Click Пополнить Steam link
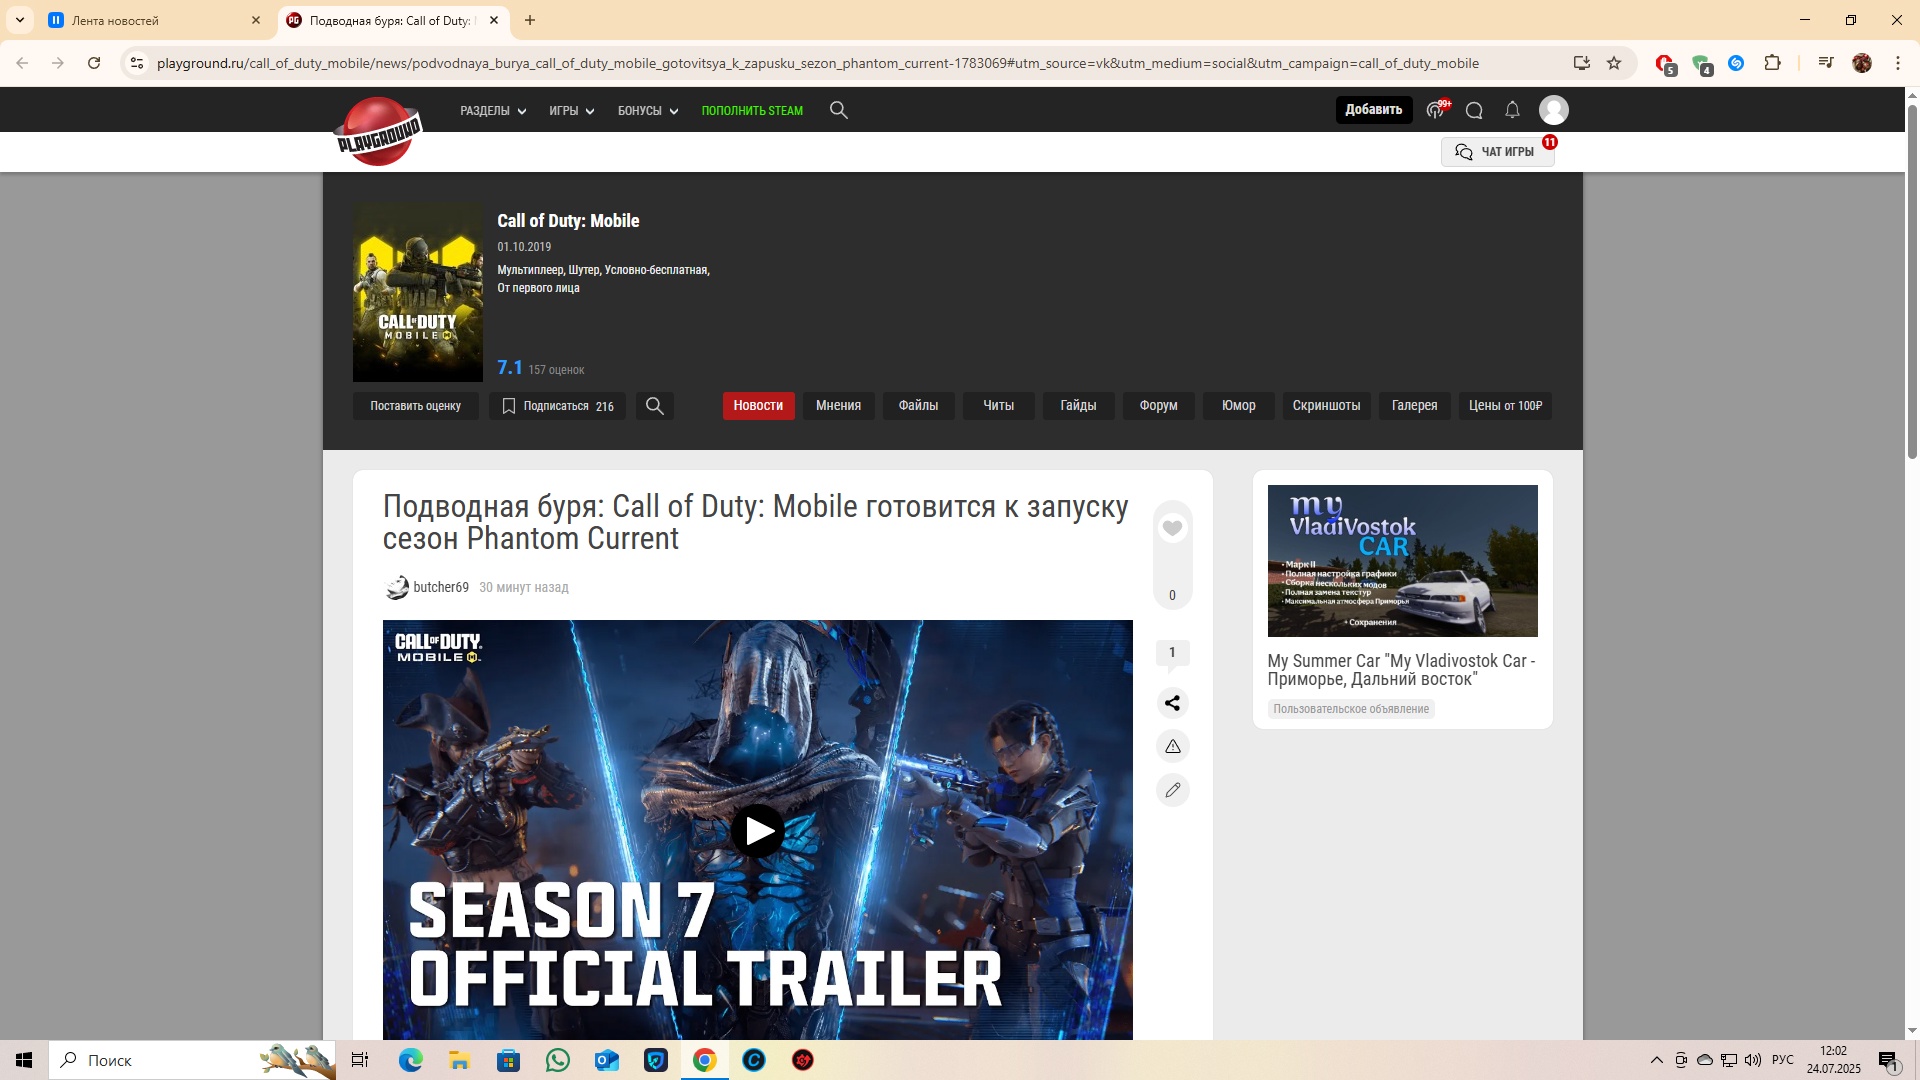This screenshot has height=1080, width=1920. tap(752, 111)
